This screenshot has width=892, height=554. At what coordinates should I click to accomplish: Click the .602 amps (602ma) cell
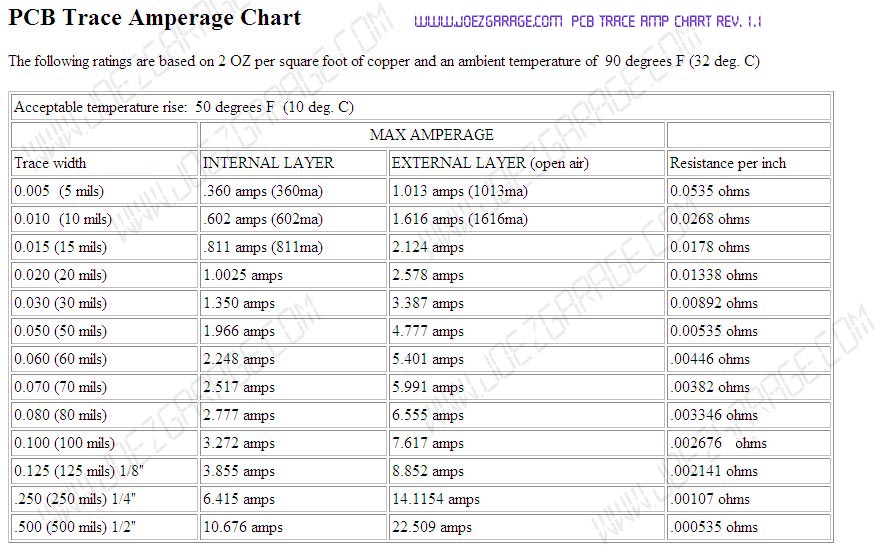(x=263, y=219)
